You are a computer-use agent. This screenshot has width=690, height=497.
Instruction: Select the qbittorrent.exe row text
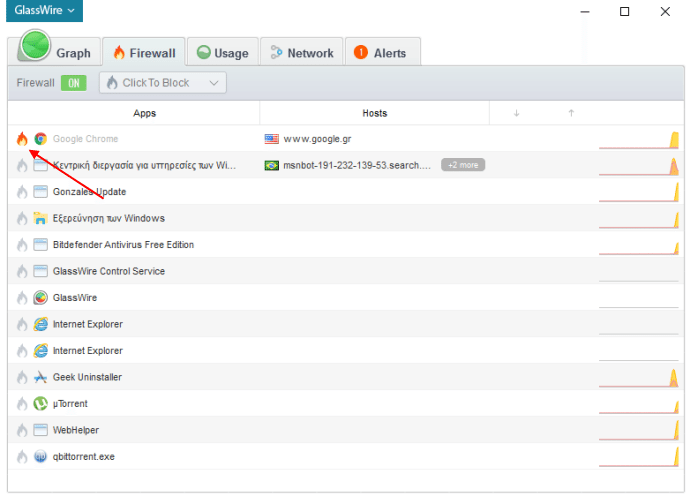pos(84,457)
